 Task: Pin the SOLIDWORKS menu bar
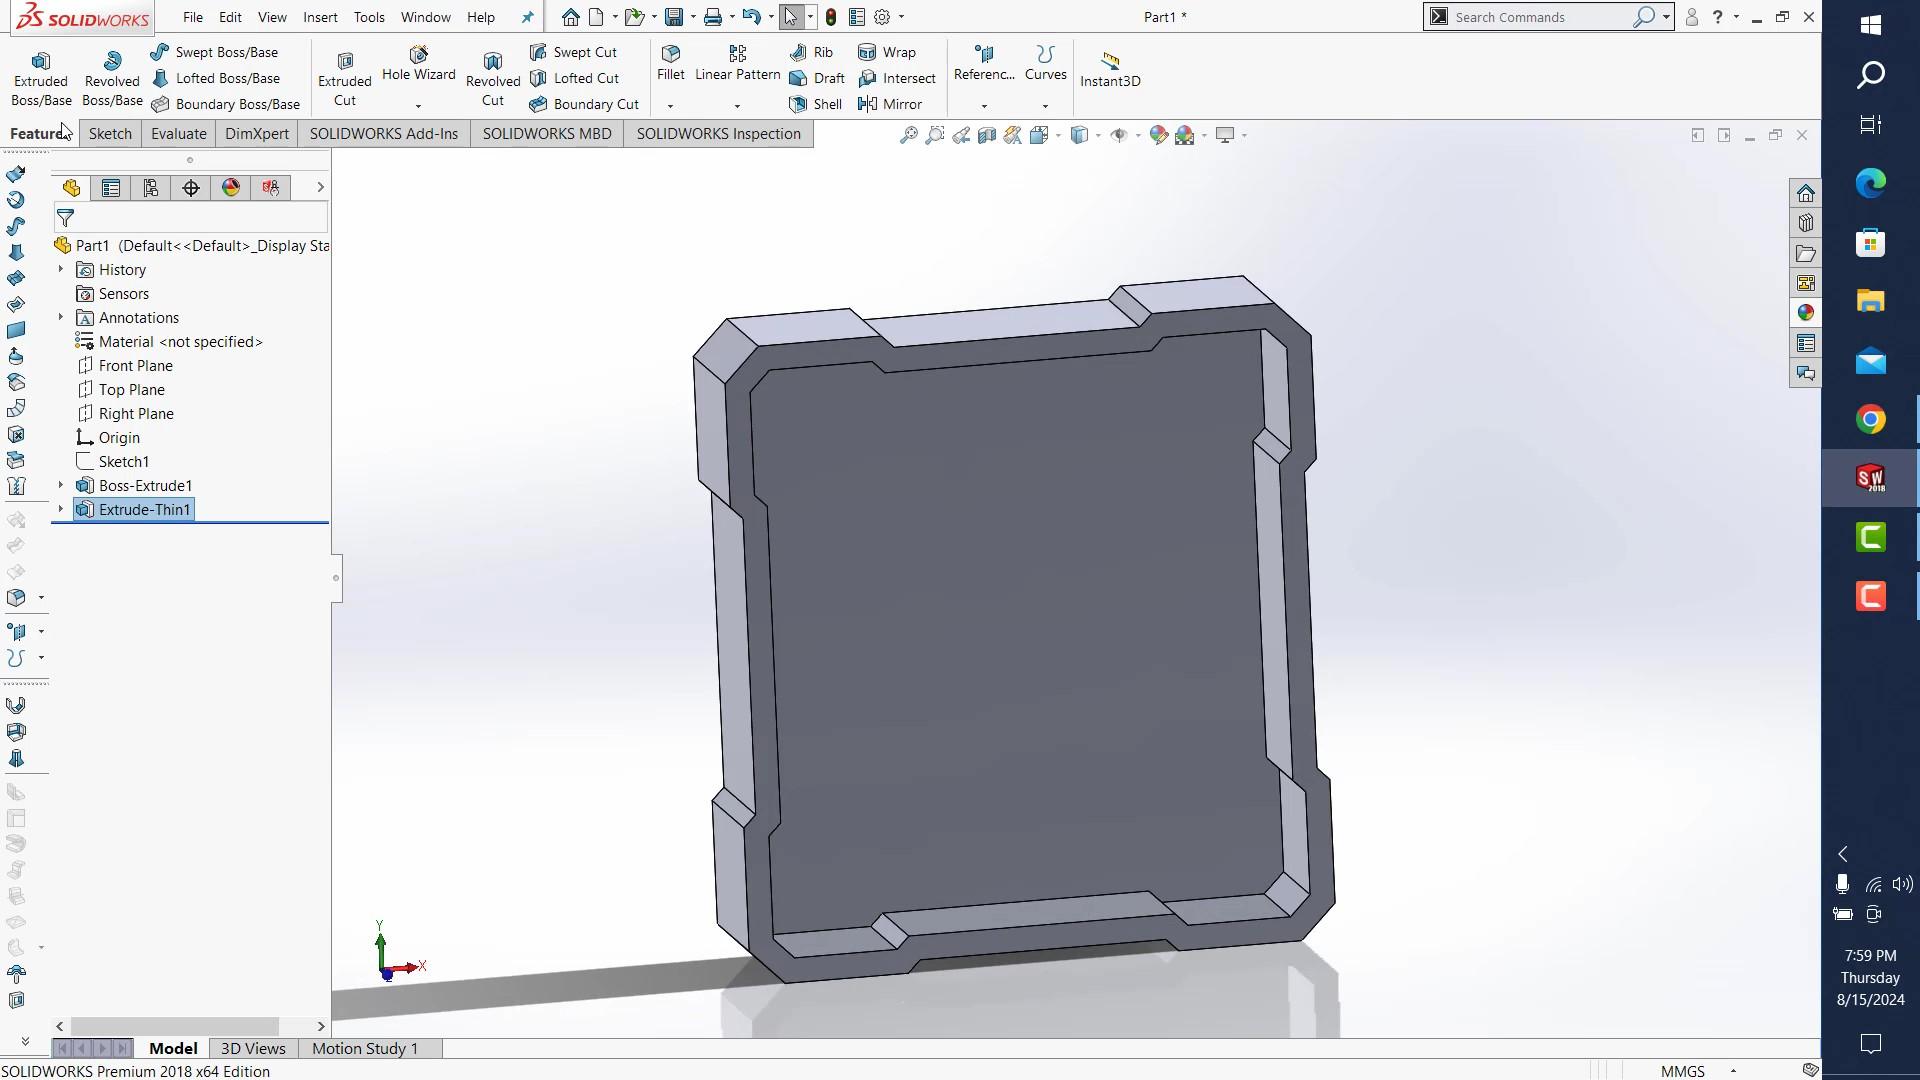528,17
